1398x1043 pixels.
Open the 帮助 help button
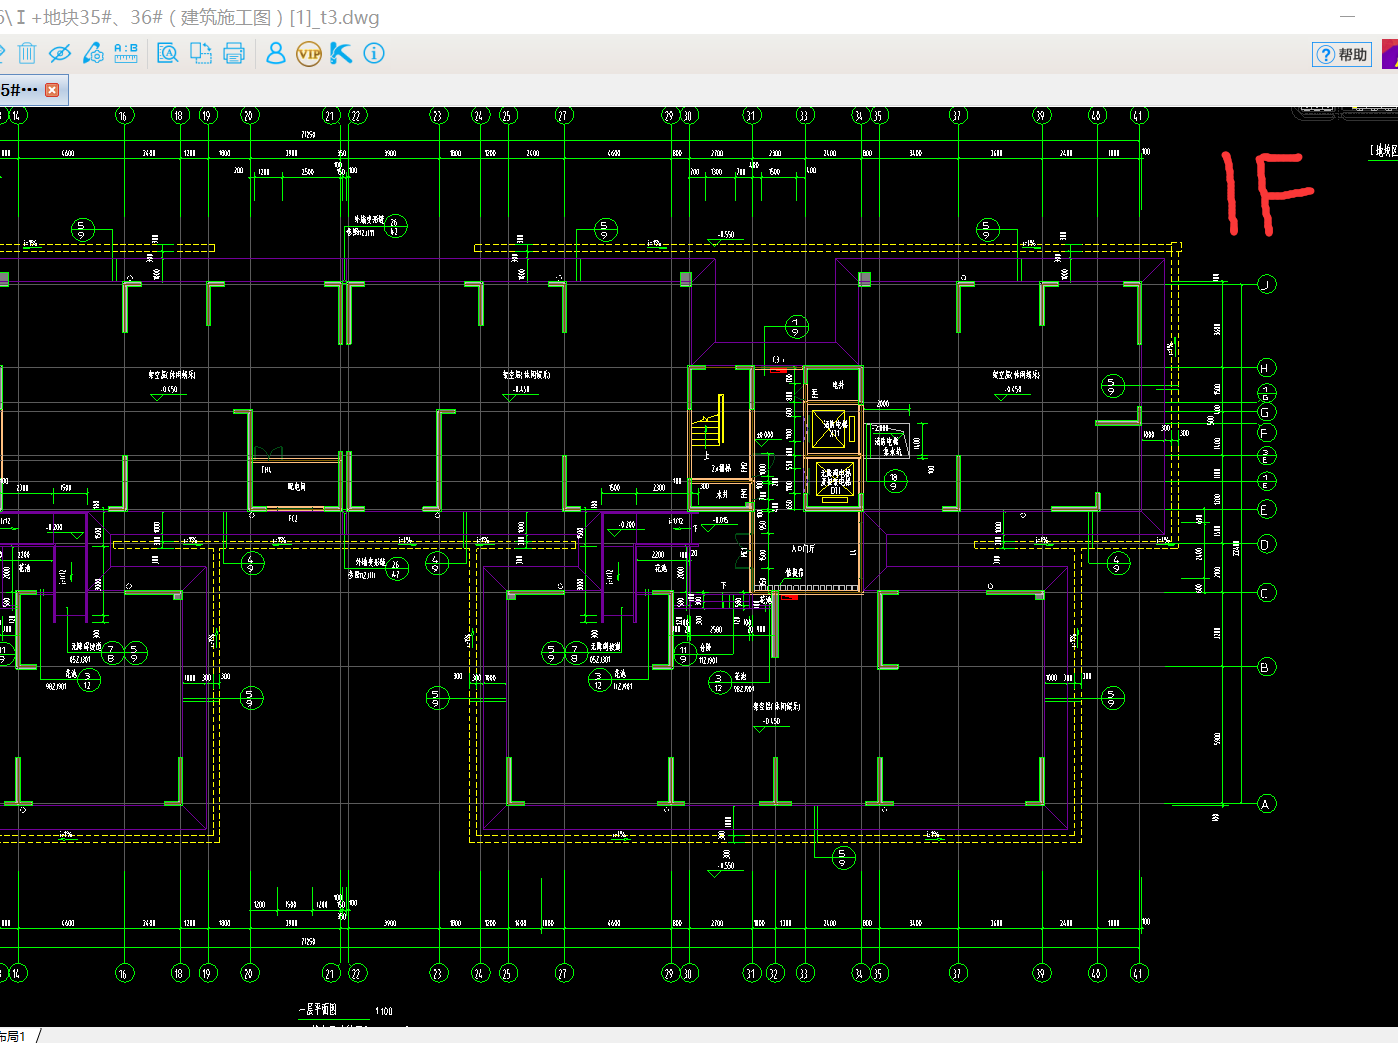(1342, 55)
